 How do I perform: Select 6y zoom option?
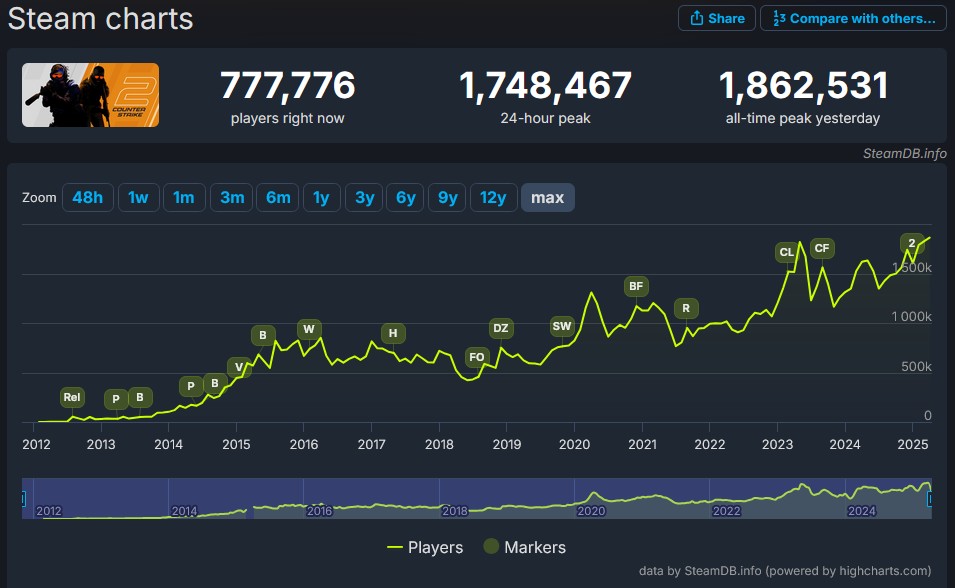(406, 197)
